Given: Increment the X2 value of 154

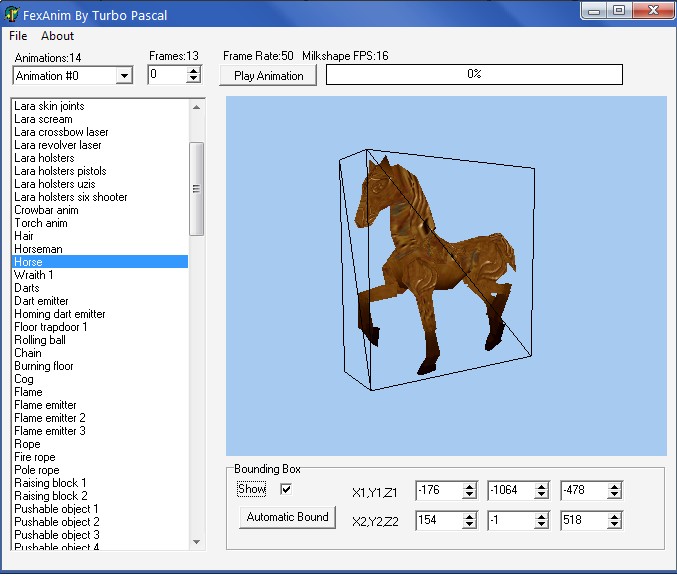Looking at the screenshot, I should [x=470, y=516].
